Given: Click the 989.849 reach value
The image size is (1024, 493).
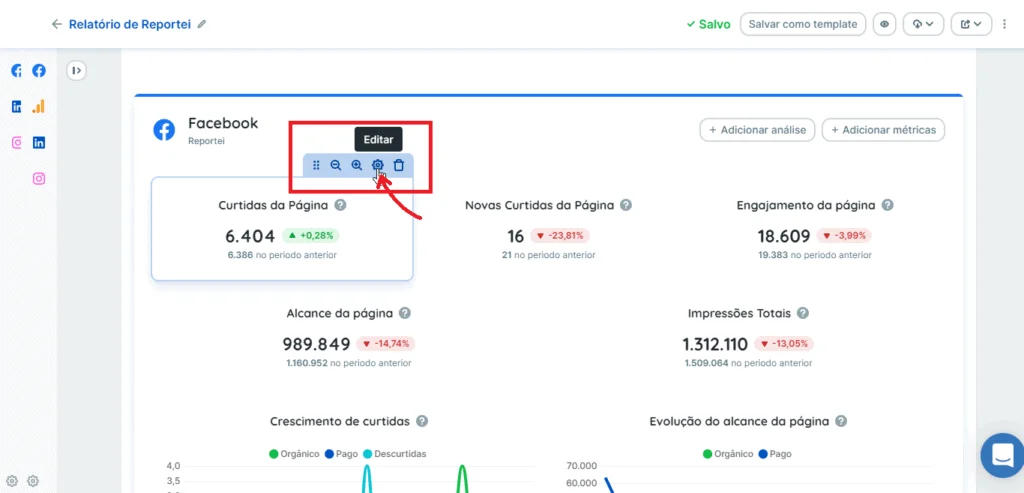Looking at the screenshot, I should [x=317, y=344].
